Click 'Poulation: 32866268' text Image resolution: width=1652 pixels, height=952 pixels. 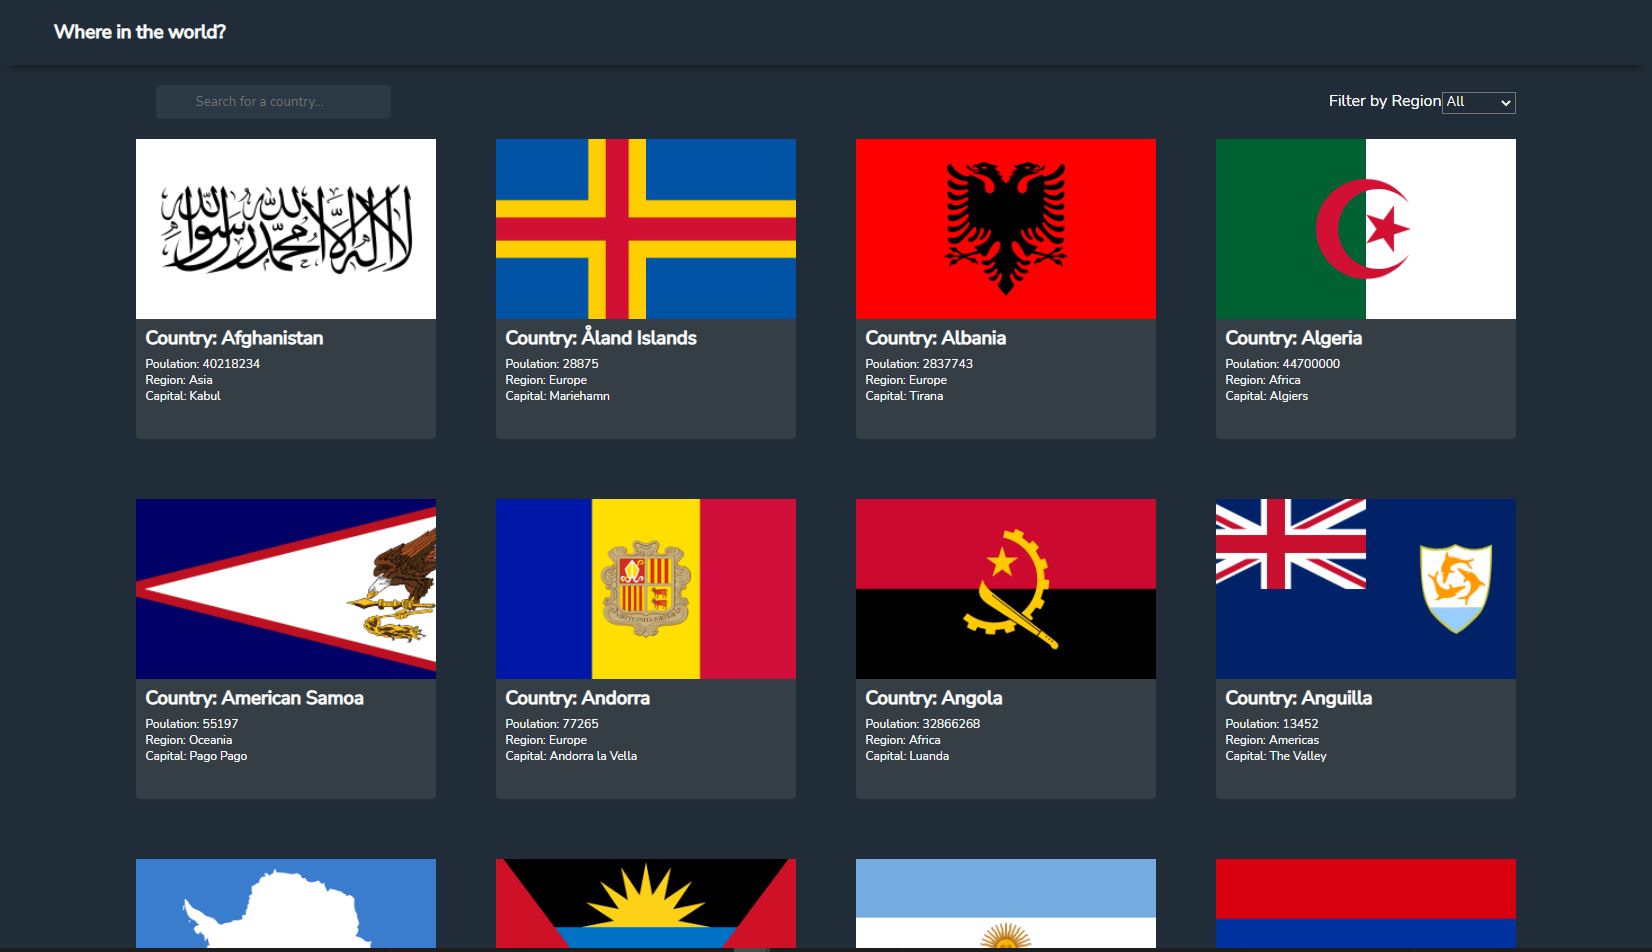tap(923, 724)
